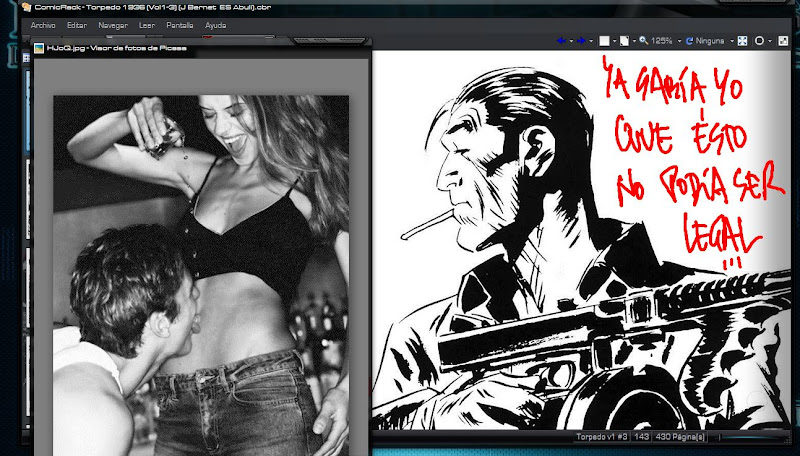Click the ComicRack app icon in title bar

[27, 7]
